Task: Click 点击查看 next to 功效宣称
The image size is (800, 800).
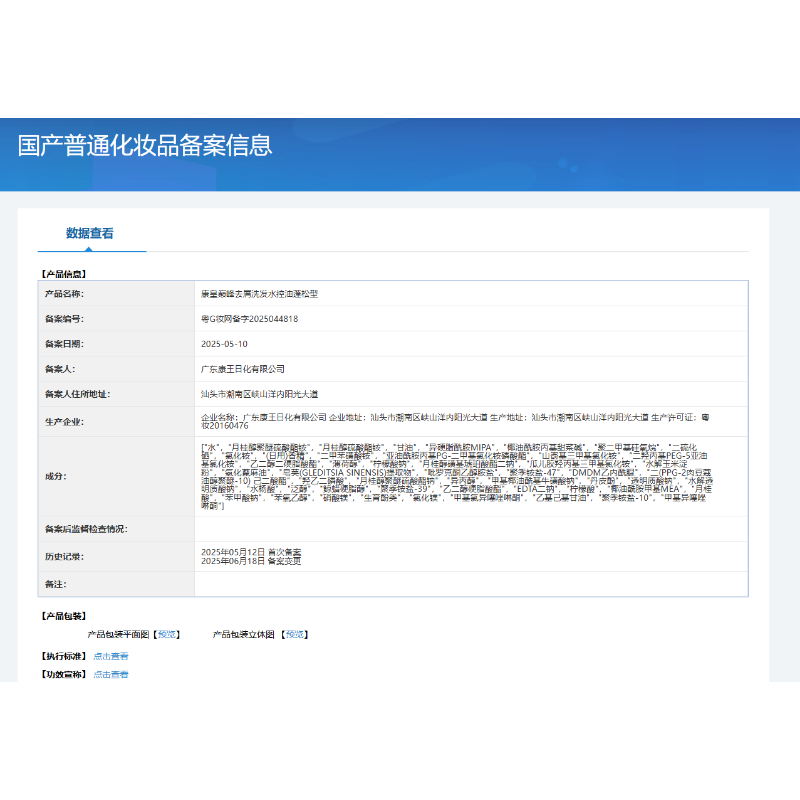Action: [111, 674]
